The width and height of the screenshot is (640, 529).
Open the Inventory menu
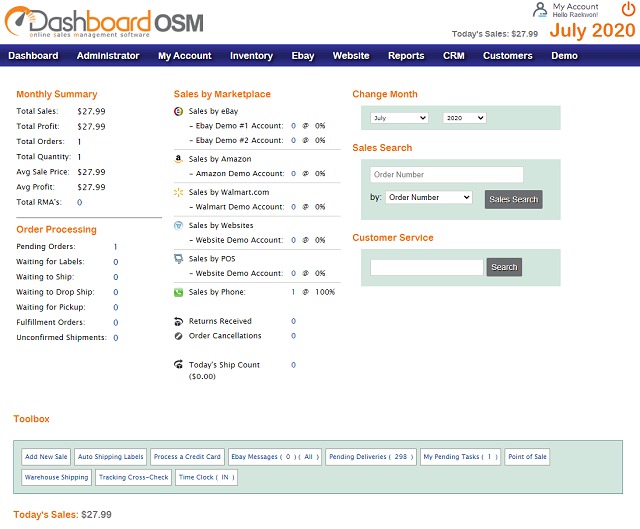[x=251, y=56]
